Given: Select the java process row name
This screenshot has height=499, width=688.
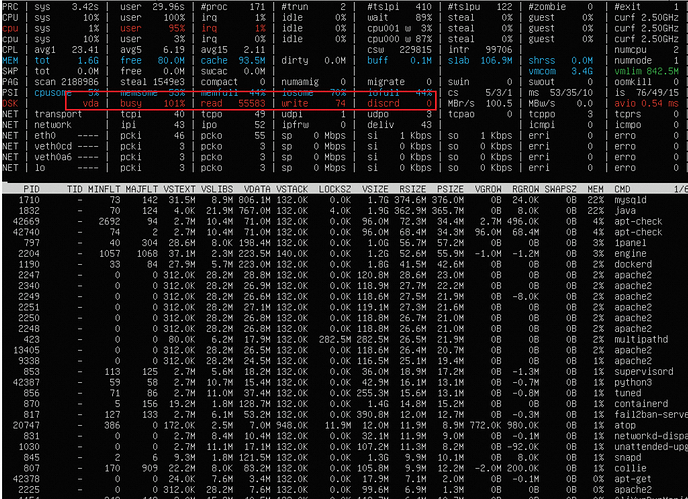Looking at the screenshot, I should (625, 211).
